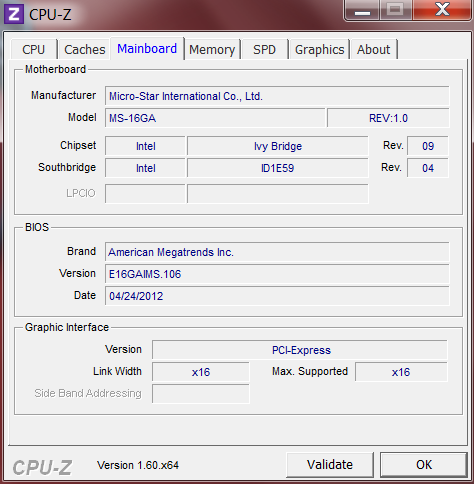
Task: Click the BIOS Date 04/24/2012 field
Action: [x=277, y=296]
